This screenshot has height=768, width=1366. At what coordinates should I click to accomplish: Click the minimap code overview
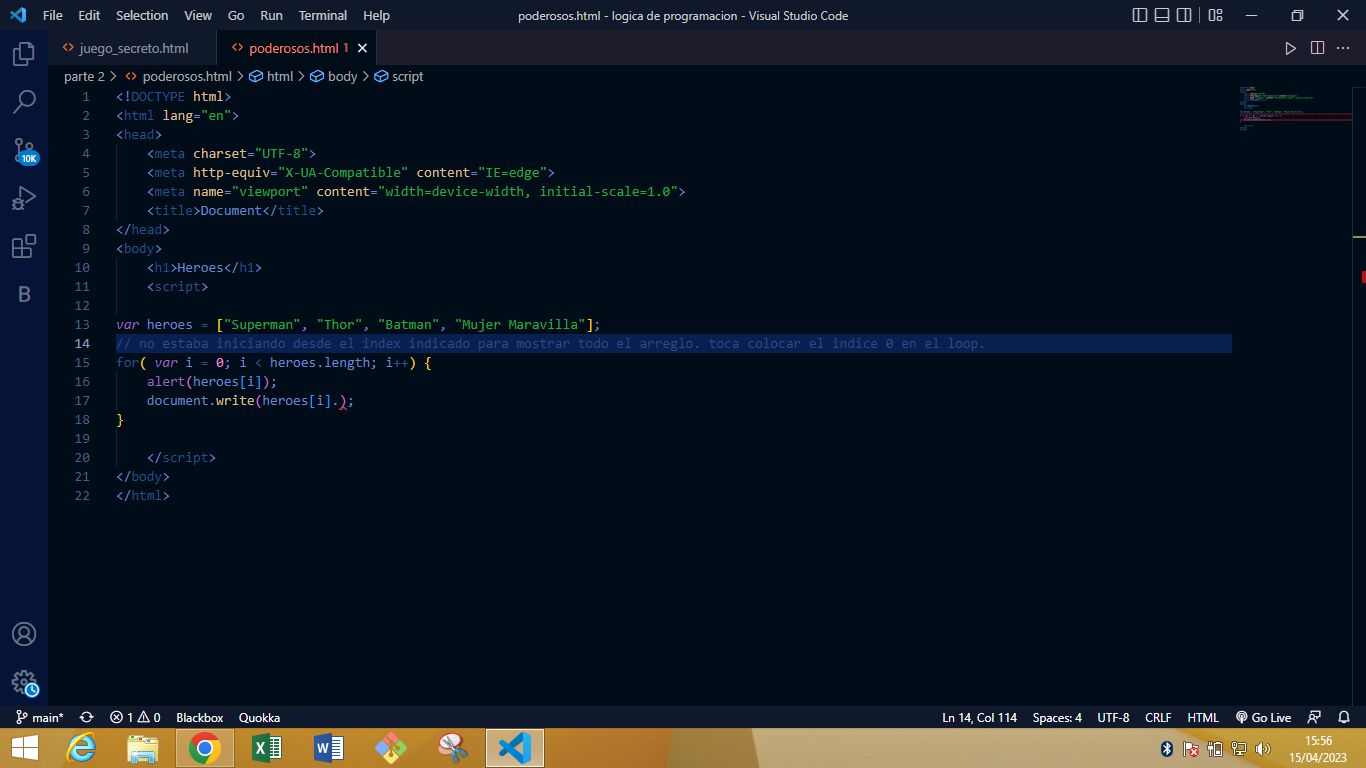(x=1296, y=110)
